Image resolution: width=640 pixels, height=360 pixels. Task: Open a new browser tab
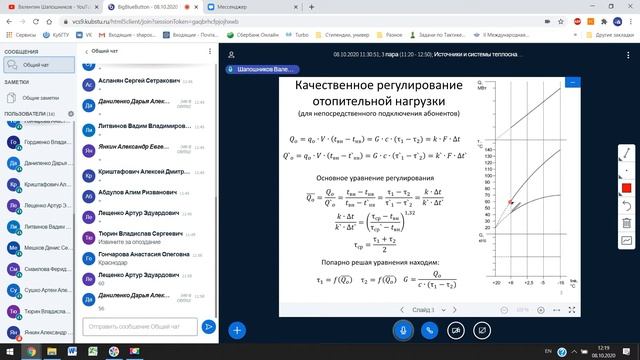click(x=311, y=7)
